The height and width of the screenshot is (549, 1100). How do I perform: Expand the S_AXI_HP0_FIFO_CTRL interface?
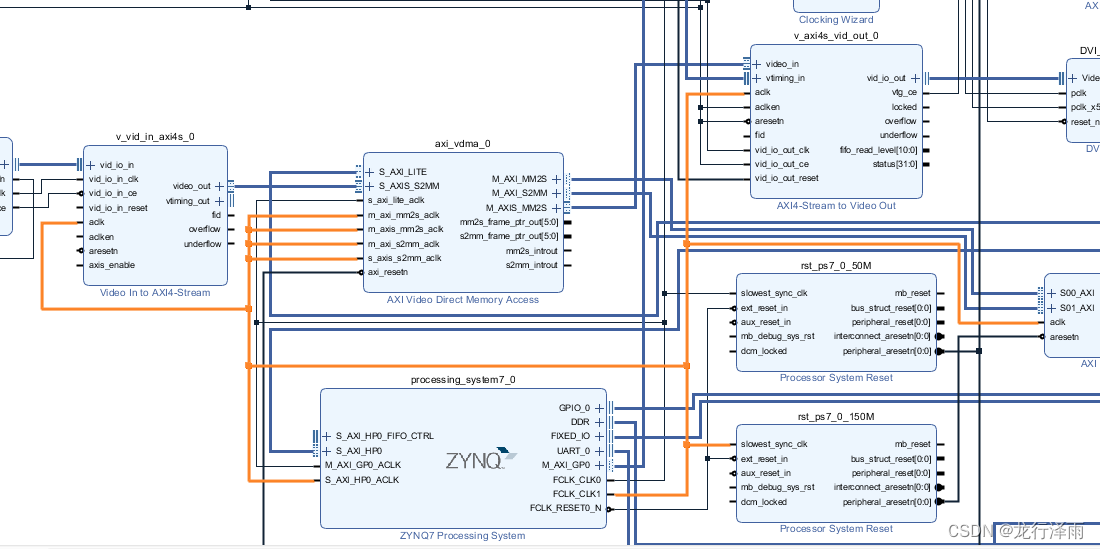[326, 436]
